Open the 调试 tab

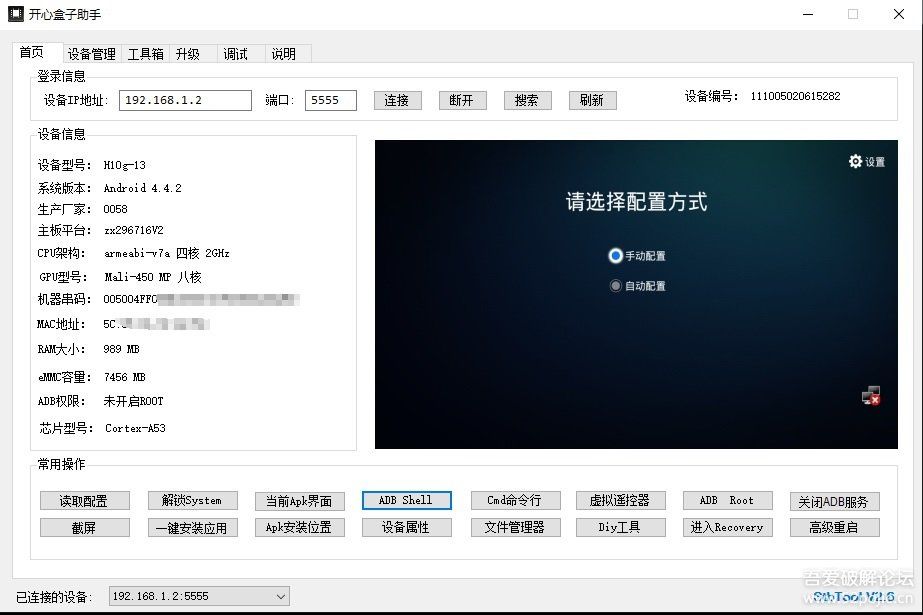[x=235, y=54]
